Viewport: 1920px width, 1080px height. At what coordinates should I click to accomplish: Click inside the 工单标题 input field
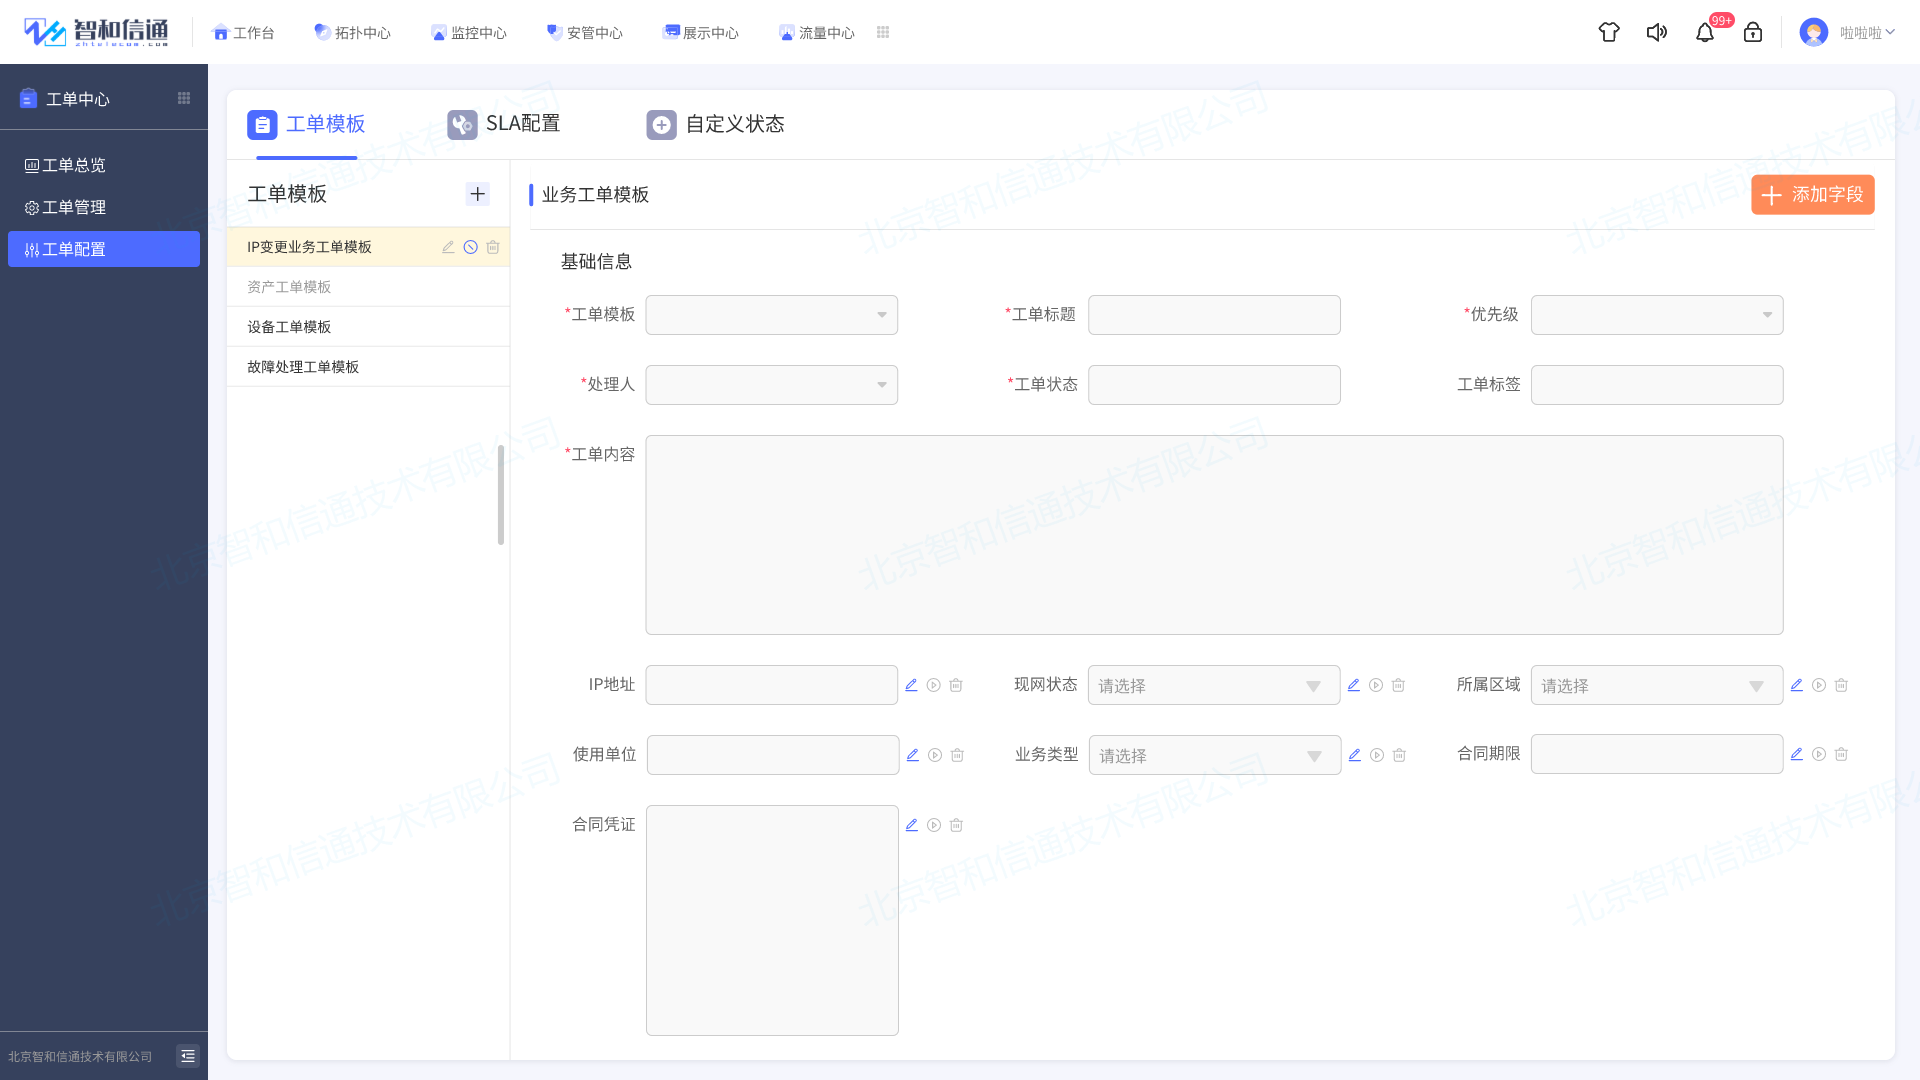(x=1213, y=314)
